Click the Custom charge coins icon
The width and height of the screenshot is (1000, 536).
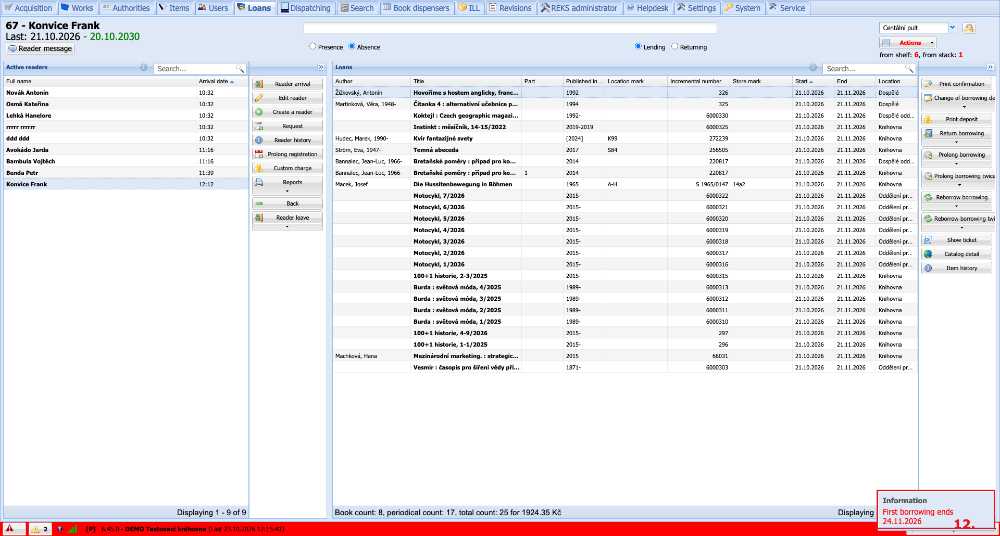click(x=259, y=168)
